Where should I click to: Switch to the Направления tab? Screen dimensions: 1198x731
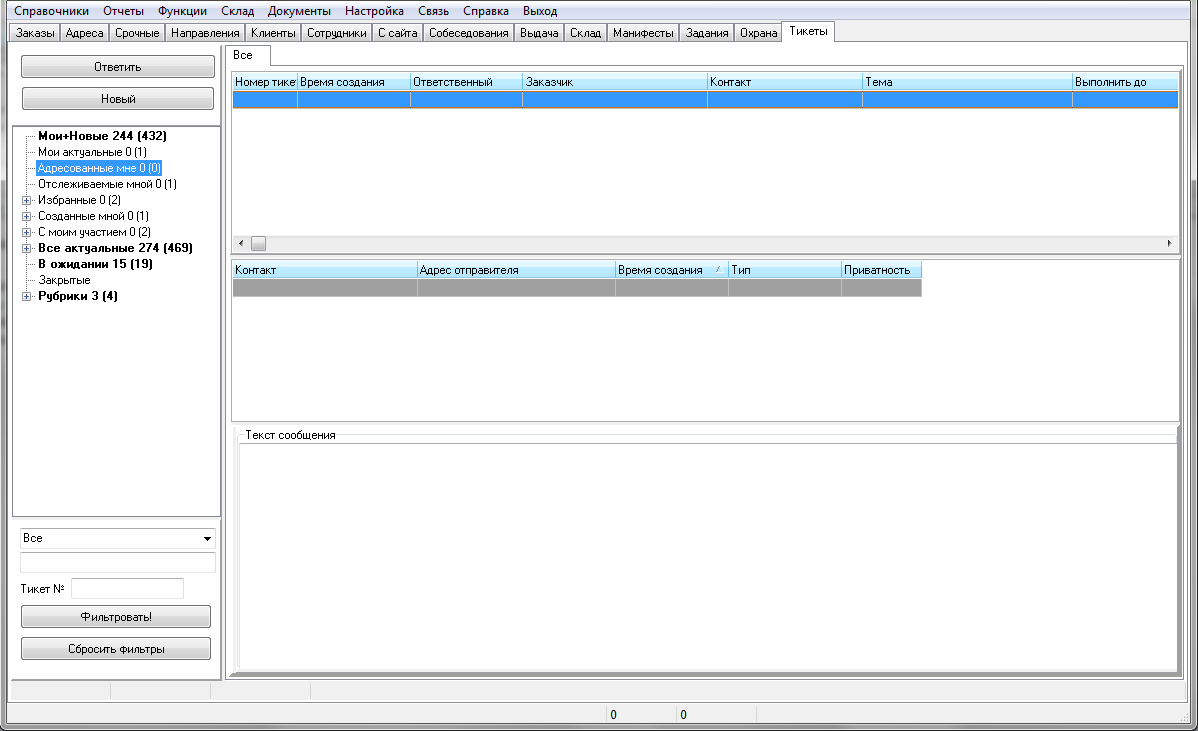point(205,33)
